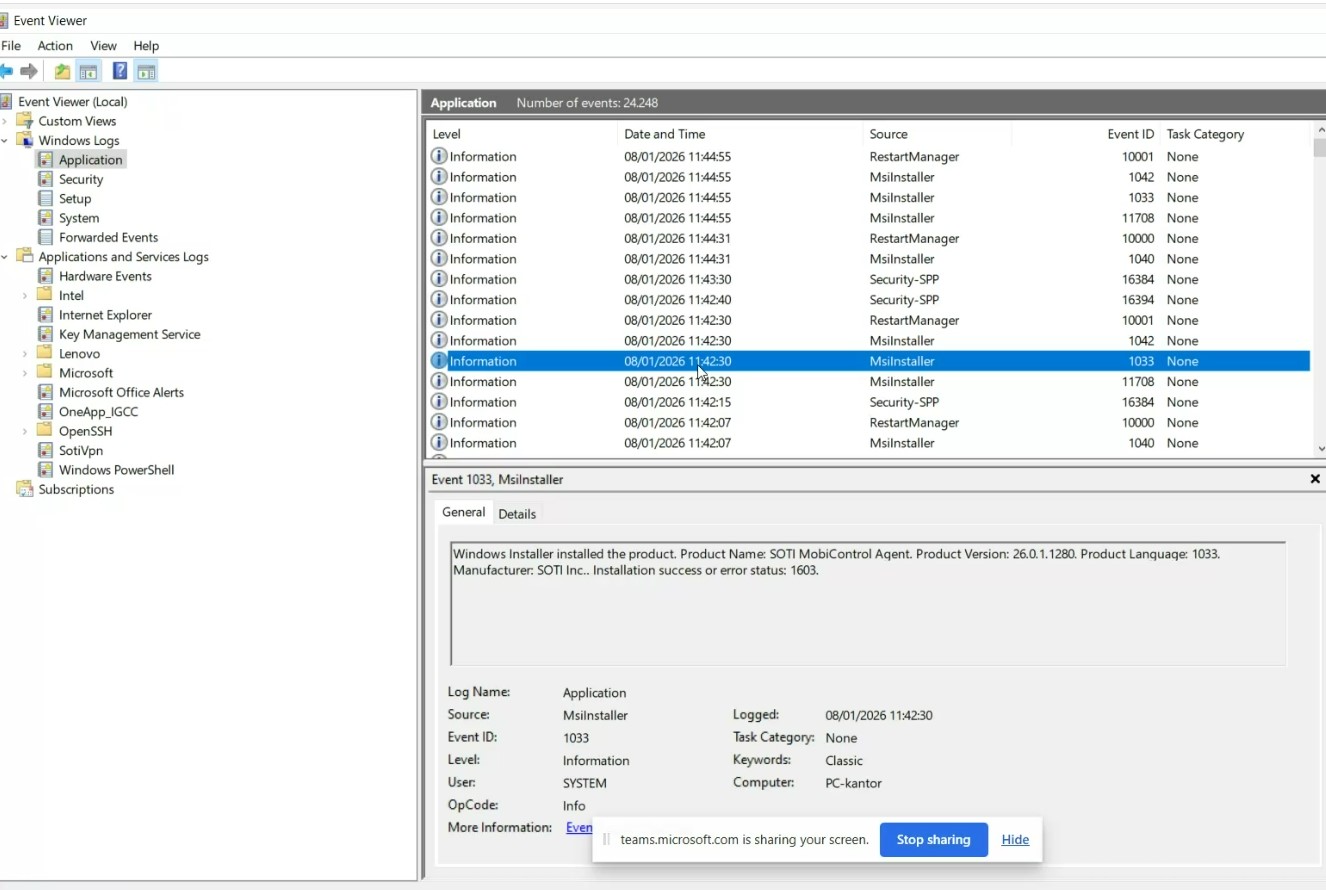Click the forward navigation arrow icon

tap(28, 70)
